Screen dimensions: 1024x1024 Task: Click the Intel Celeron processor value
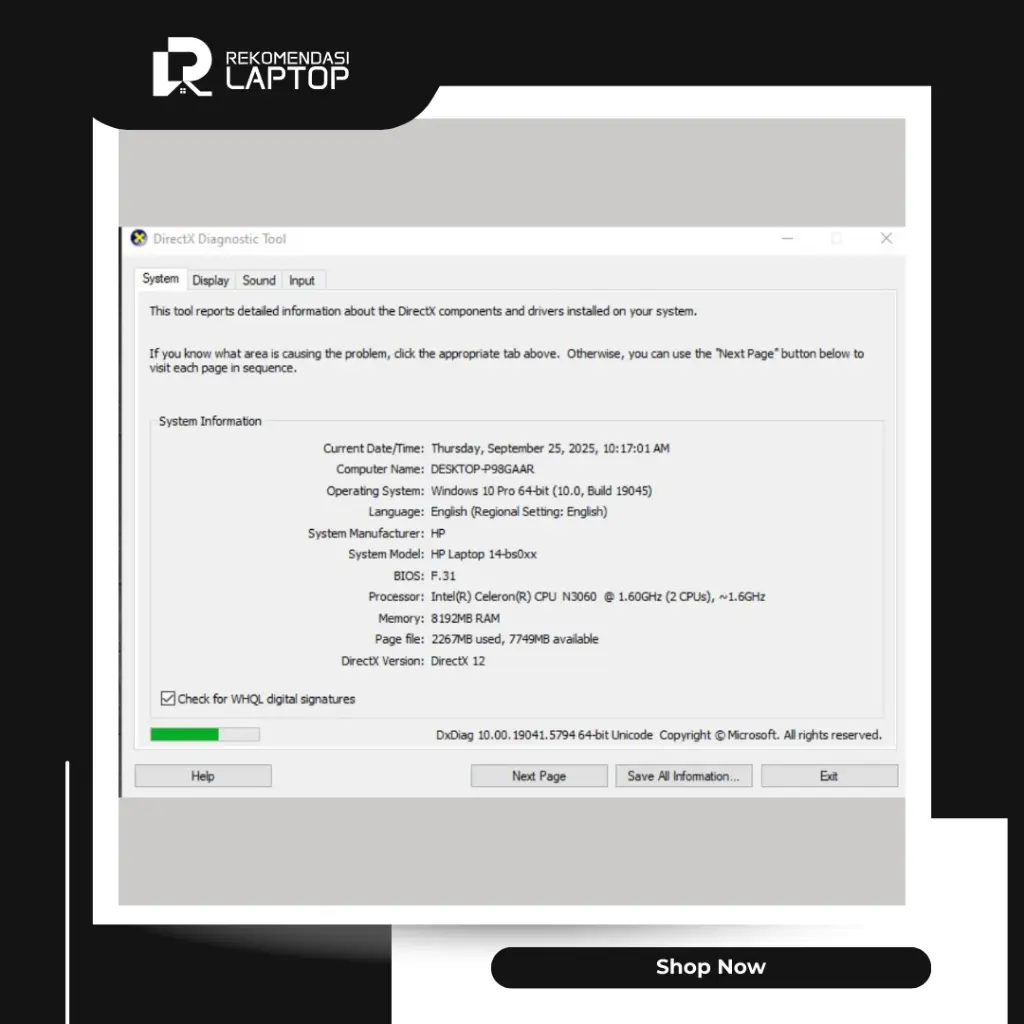click(597, 597)
